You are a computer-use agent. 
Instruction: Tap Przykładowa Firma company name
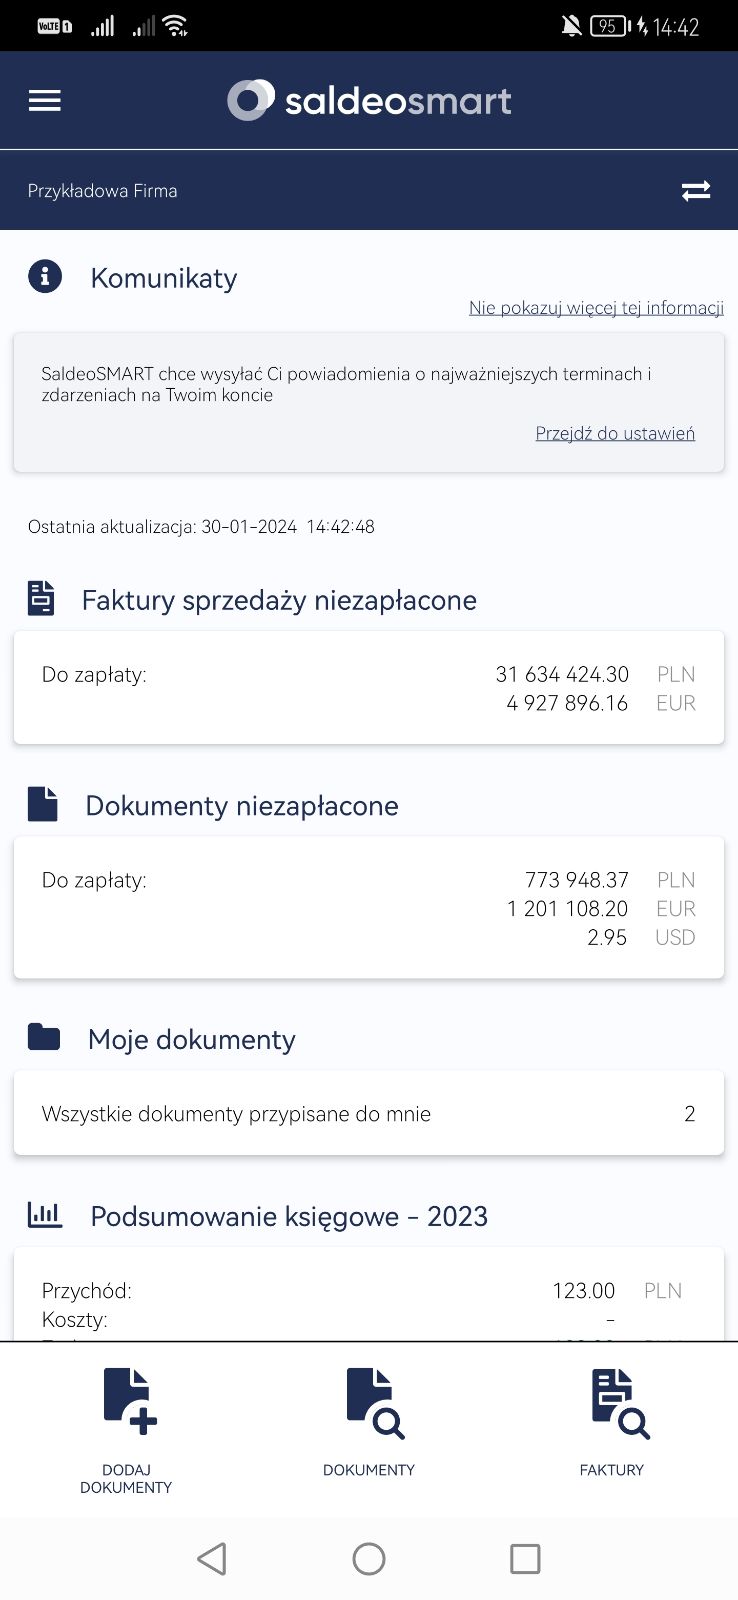pyautogui.click(x=102, y=191)
